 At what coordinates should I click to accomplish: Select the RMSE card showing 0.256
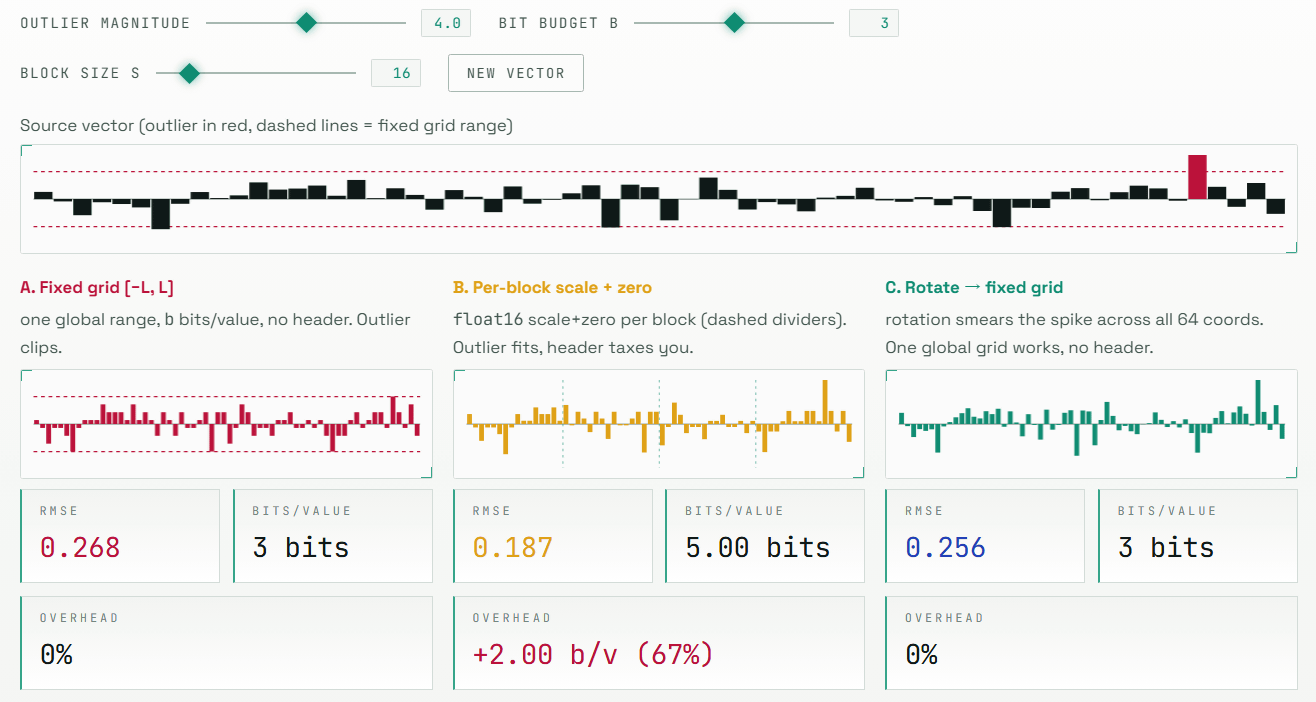[985, 536]
